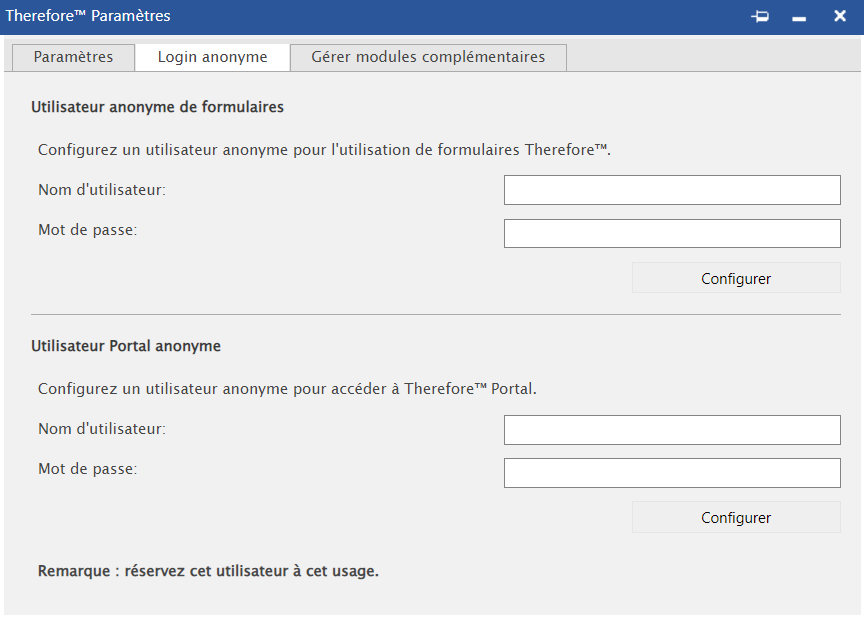The image size is (864, 617).
Task: Minimize the Therefore™ Paramètres window
Action: [x=798, y=16]
